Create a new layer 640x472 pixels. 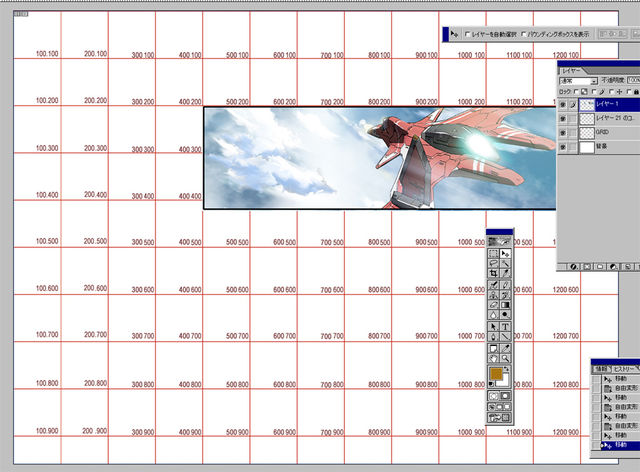627,267
